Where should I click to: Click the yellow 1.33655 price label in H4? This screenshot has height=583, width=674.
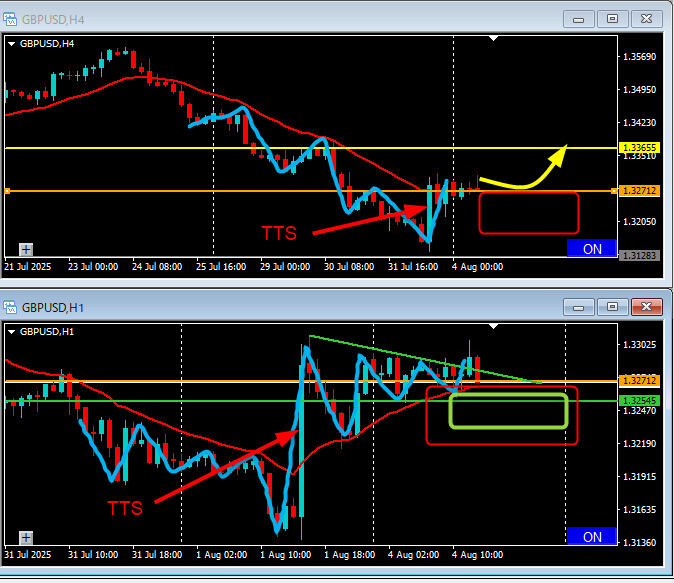pos(639,147)
